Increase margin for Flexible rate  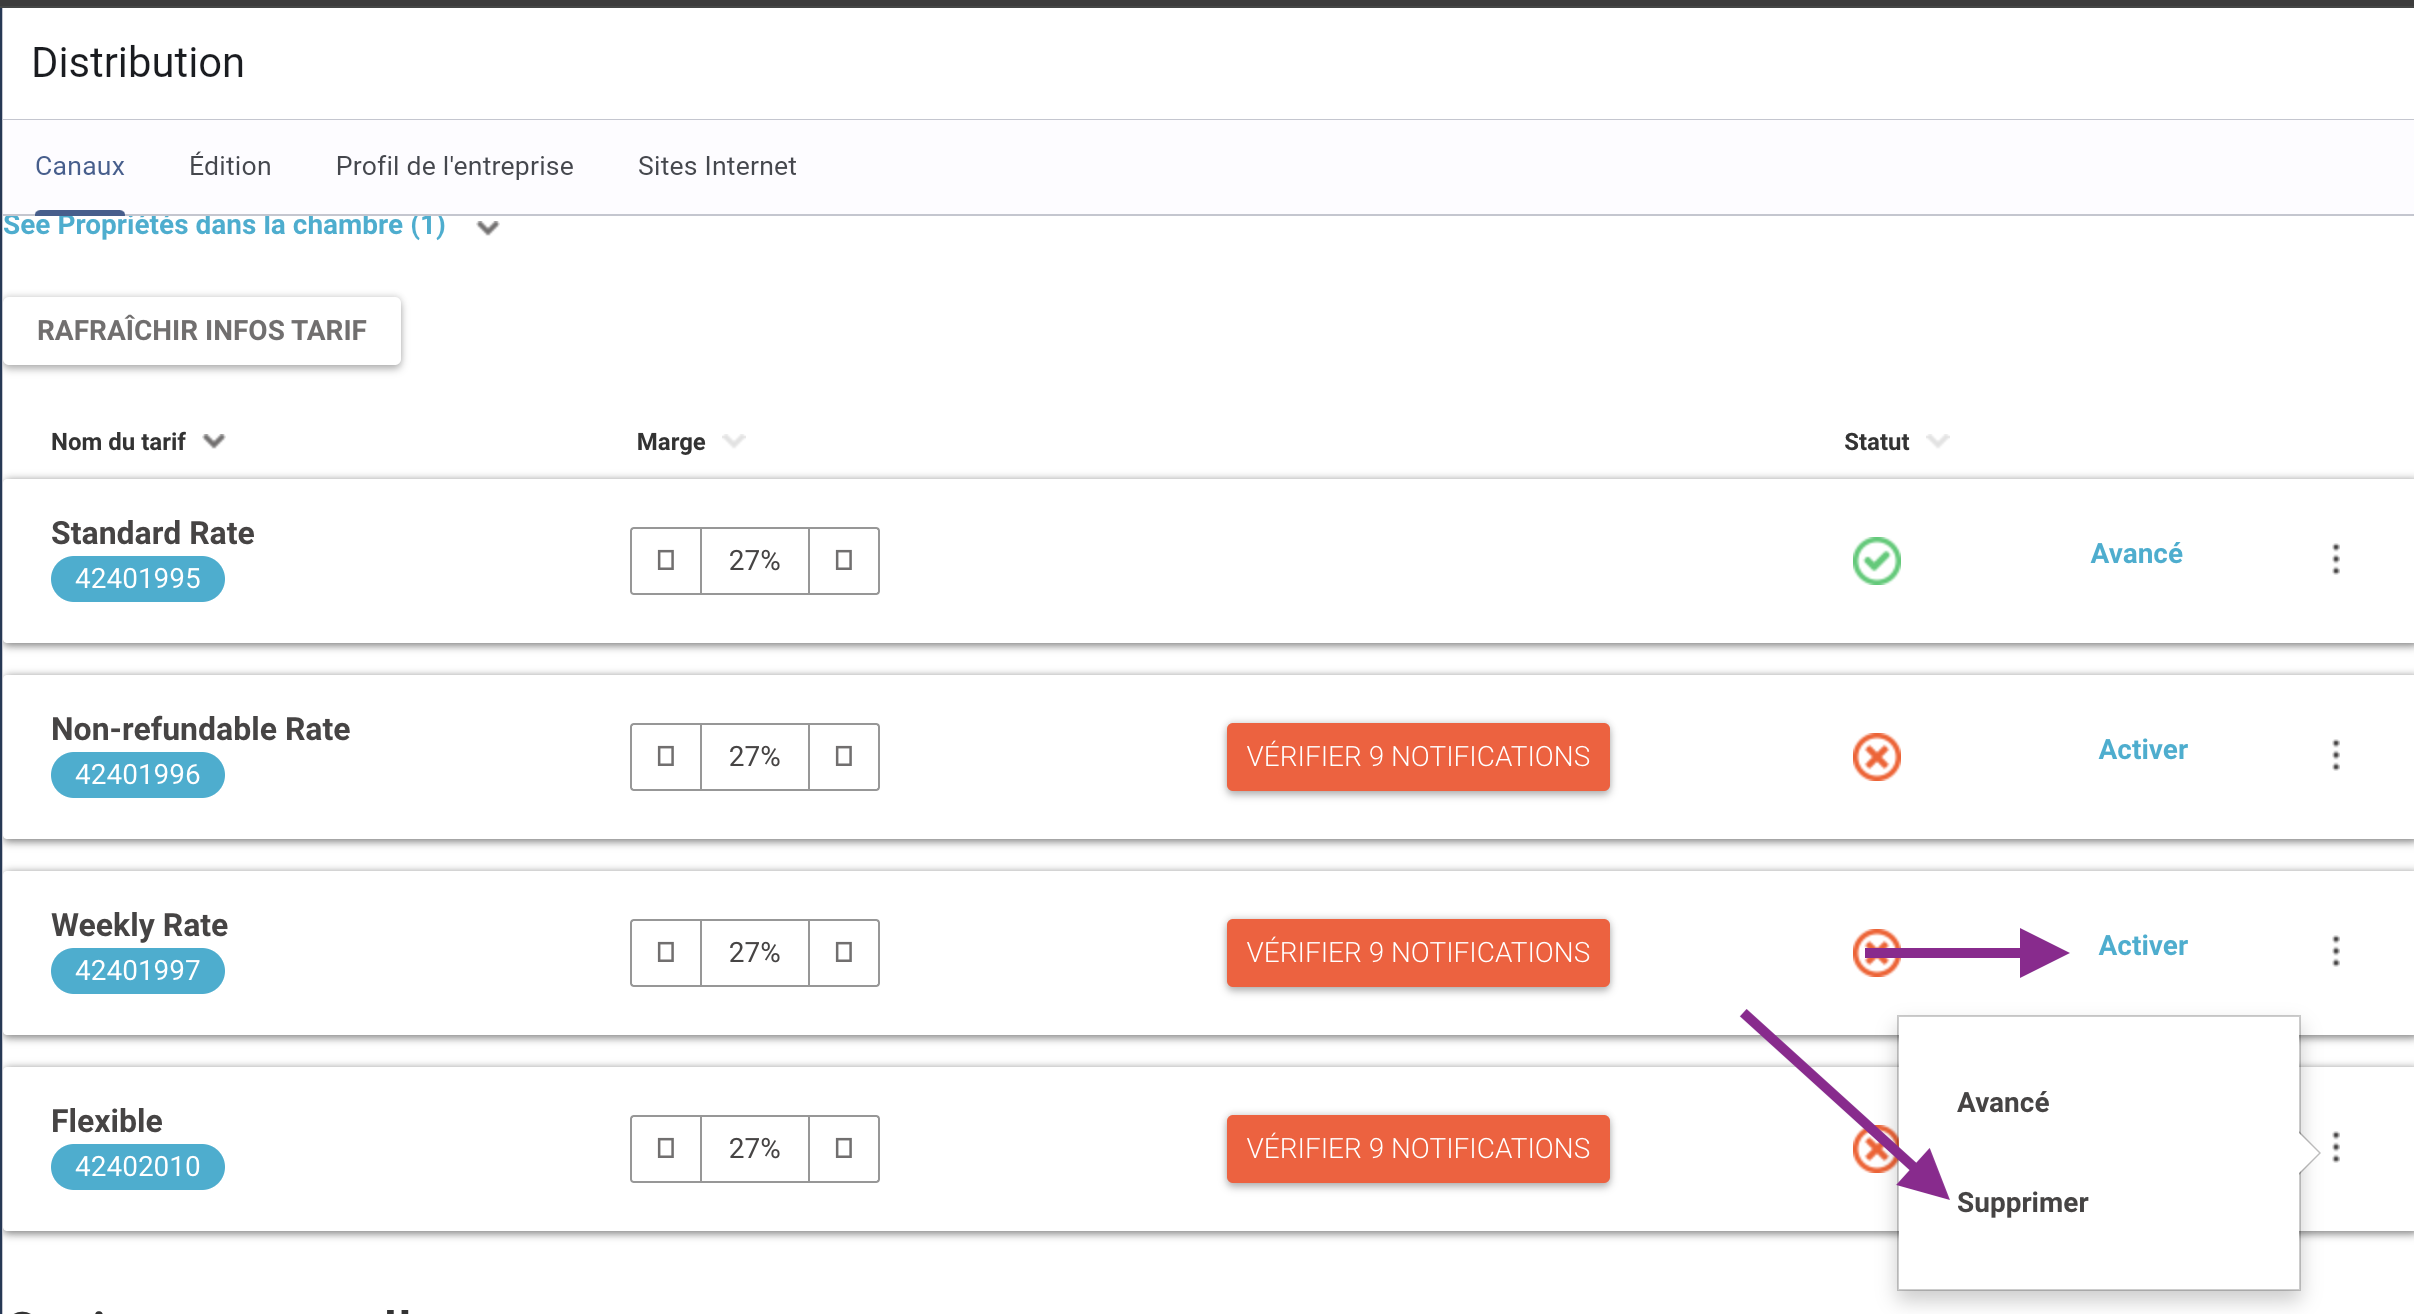(x=844, y=1148)
